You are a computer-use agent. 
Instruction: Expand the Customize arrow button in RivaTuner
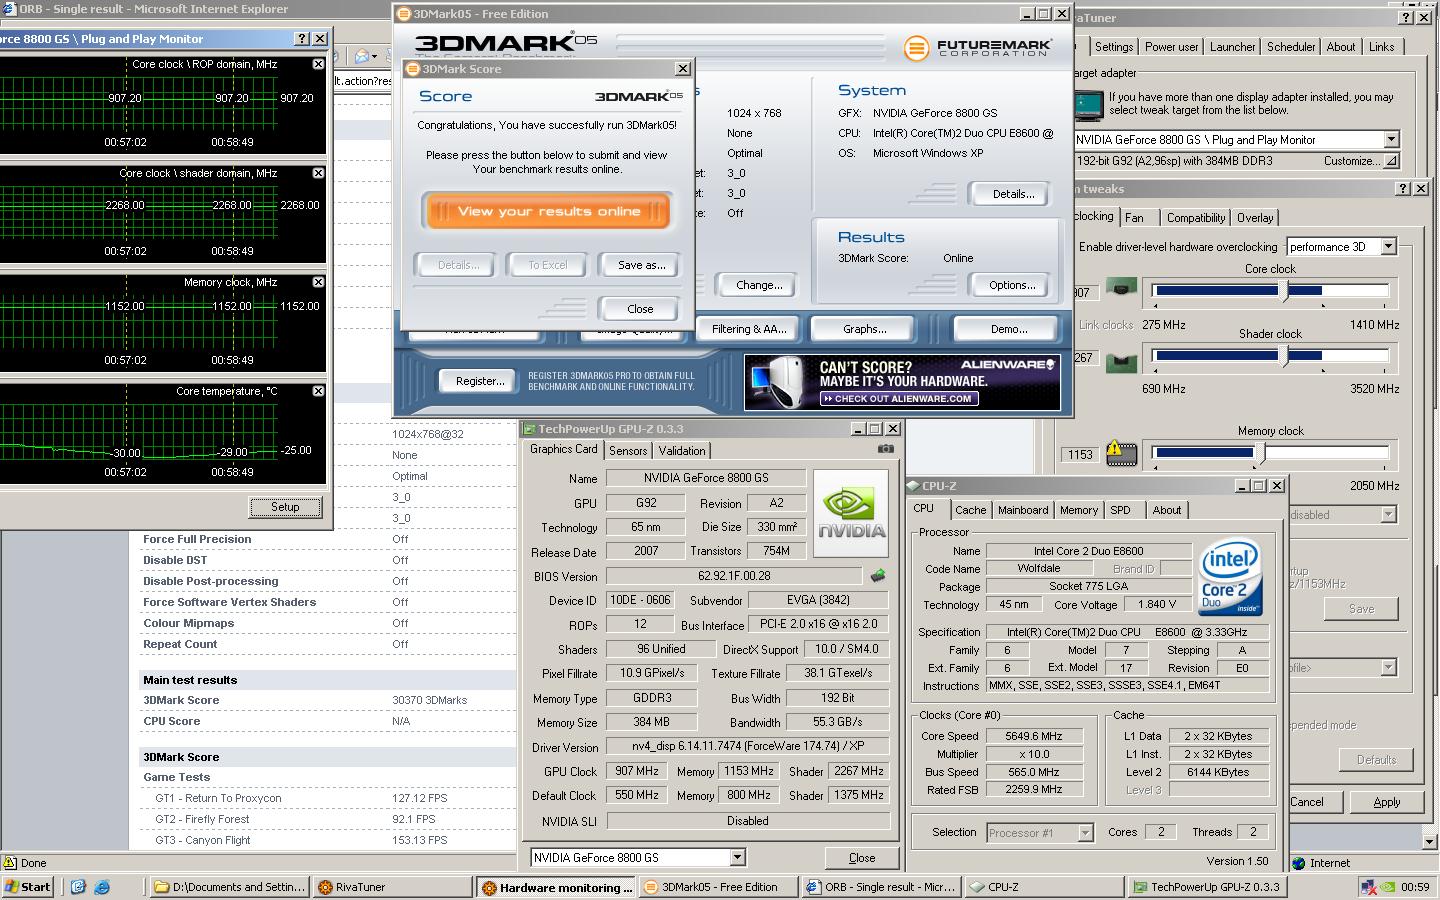click(x=1391, y=161)
